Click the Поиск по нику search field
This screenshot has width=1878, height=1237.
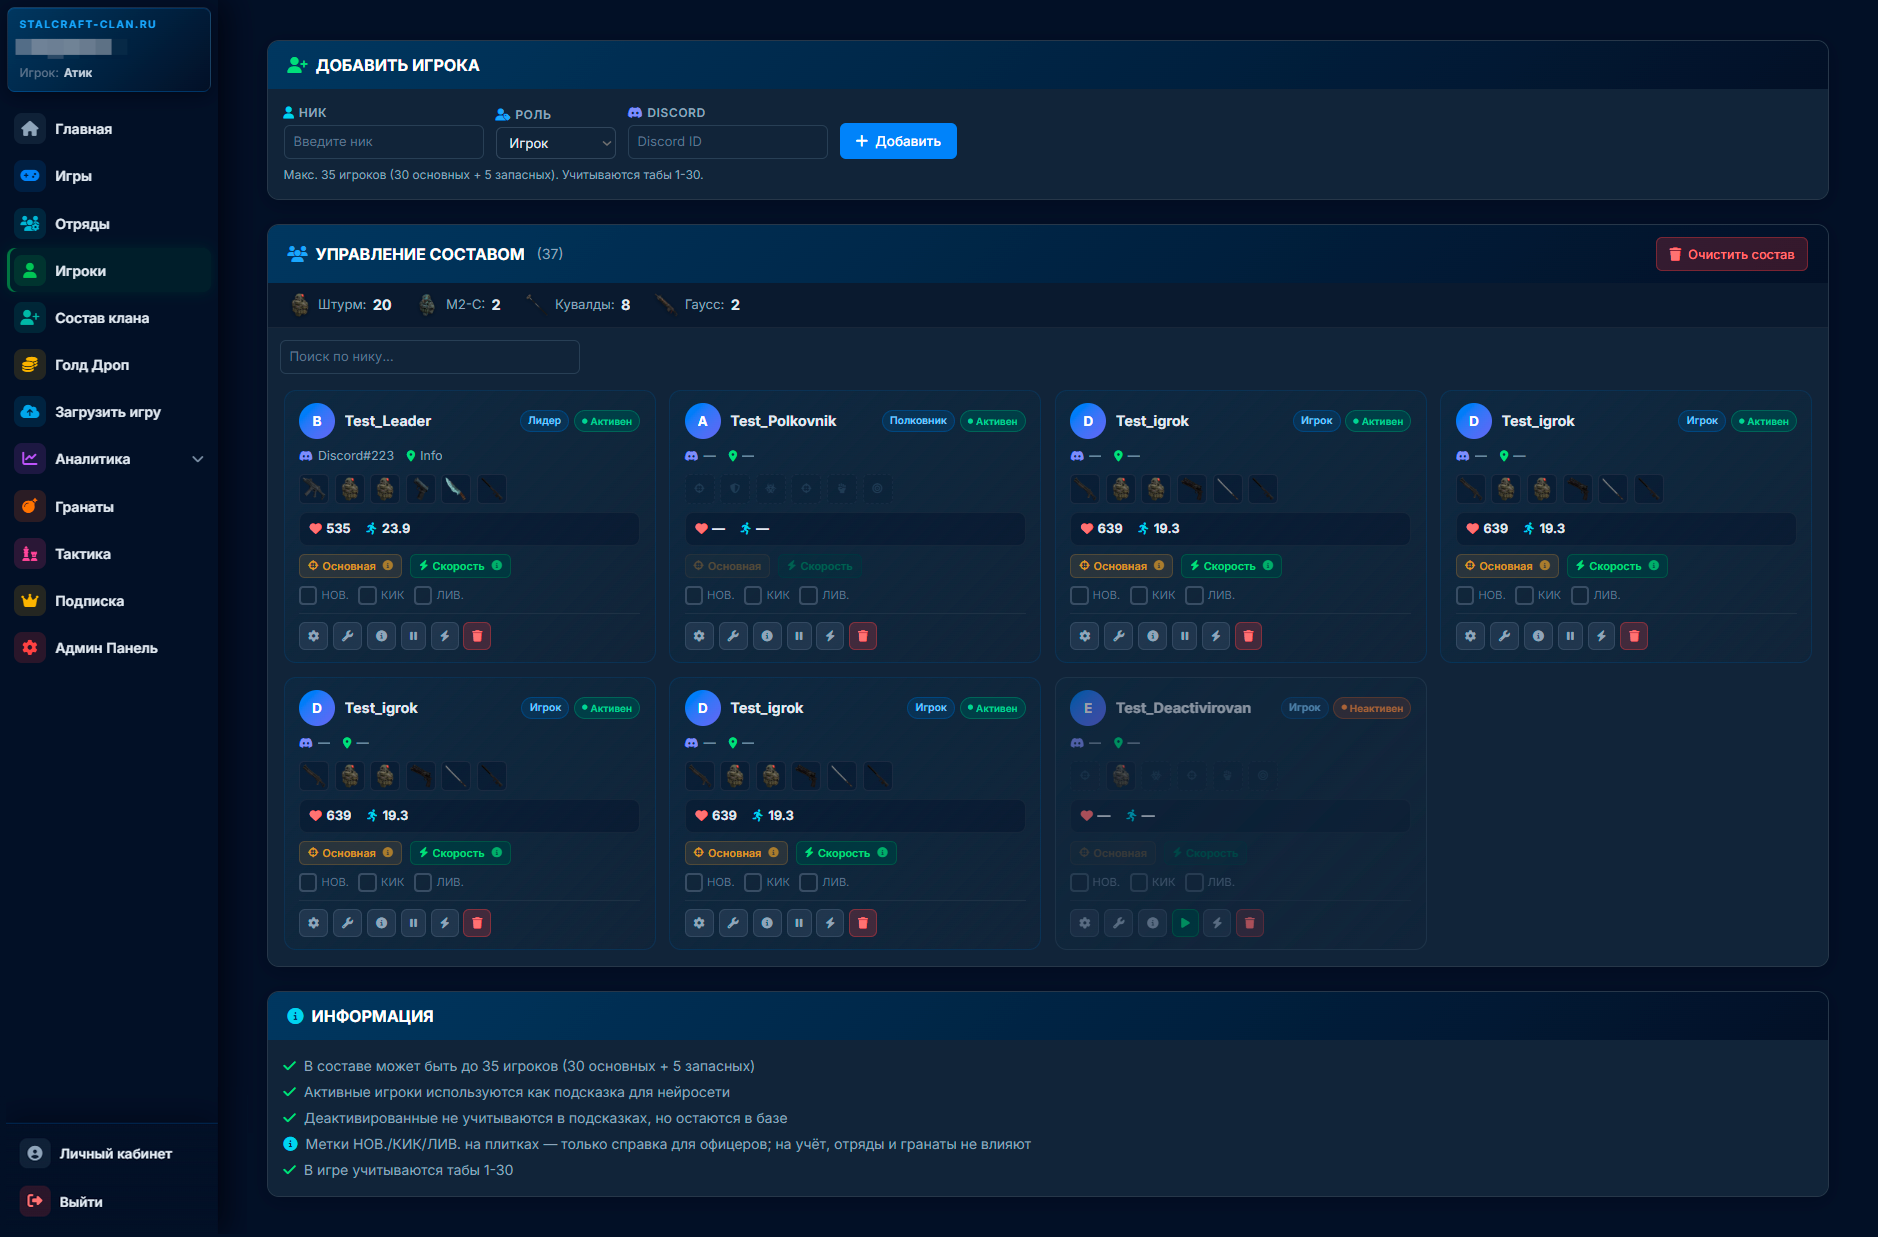[x=430, y=357]
